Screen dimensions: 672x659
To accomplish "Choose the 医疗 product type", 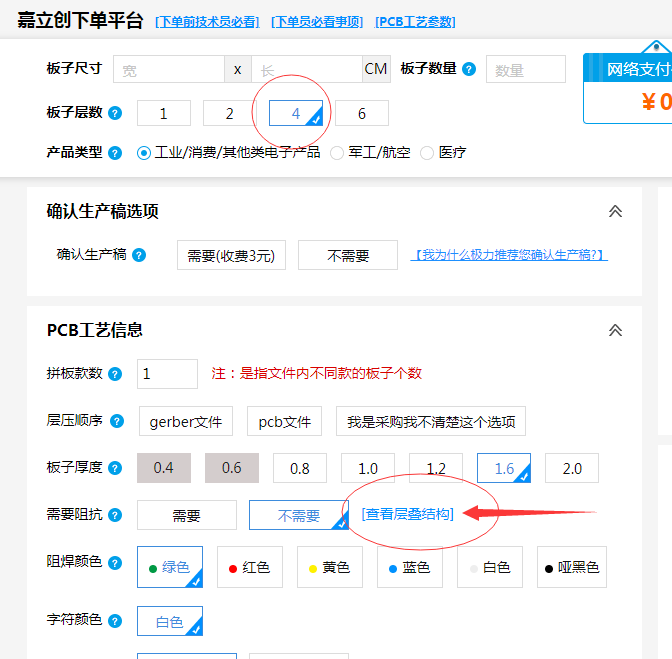I will coord(427,153).
